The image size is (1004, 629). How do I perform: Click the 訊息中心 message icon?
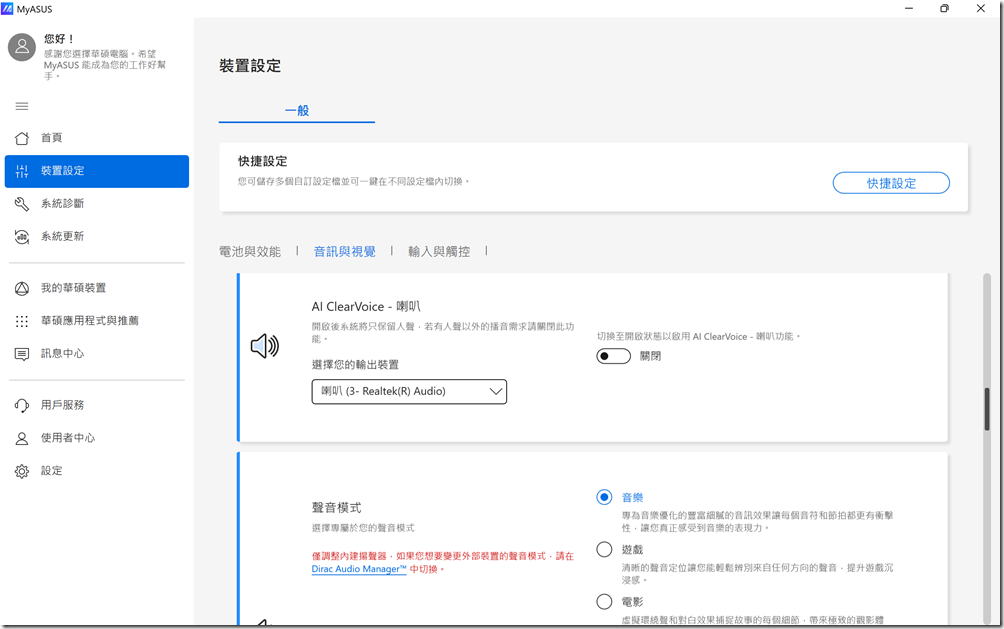[x=22, y=354]
